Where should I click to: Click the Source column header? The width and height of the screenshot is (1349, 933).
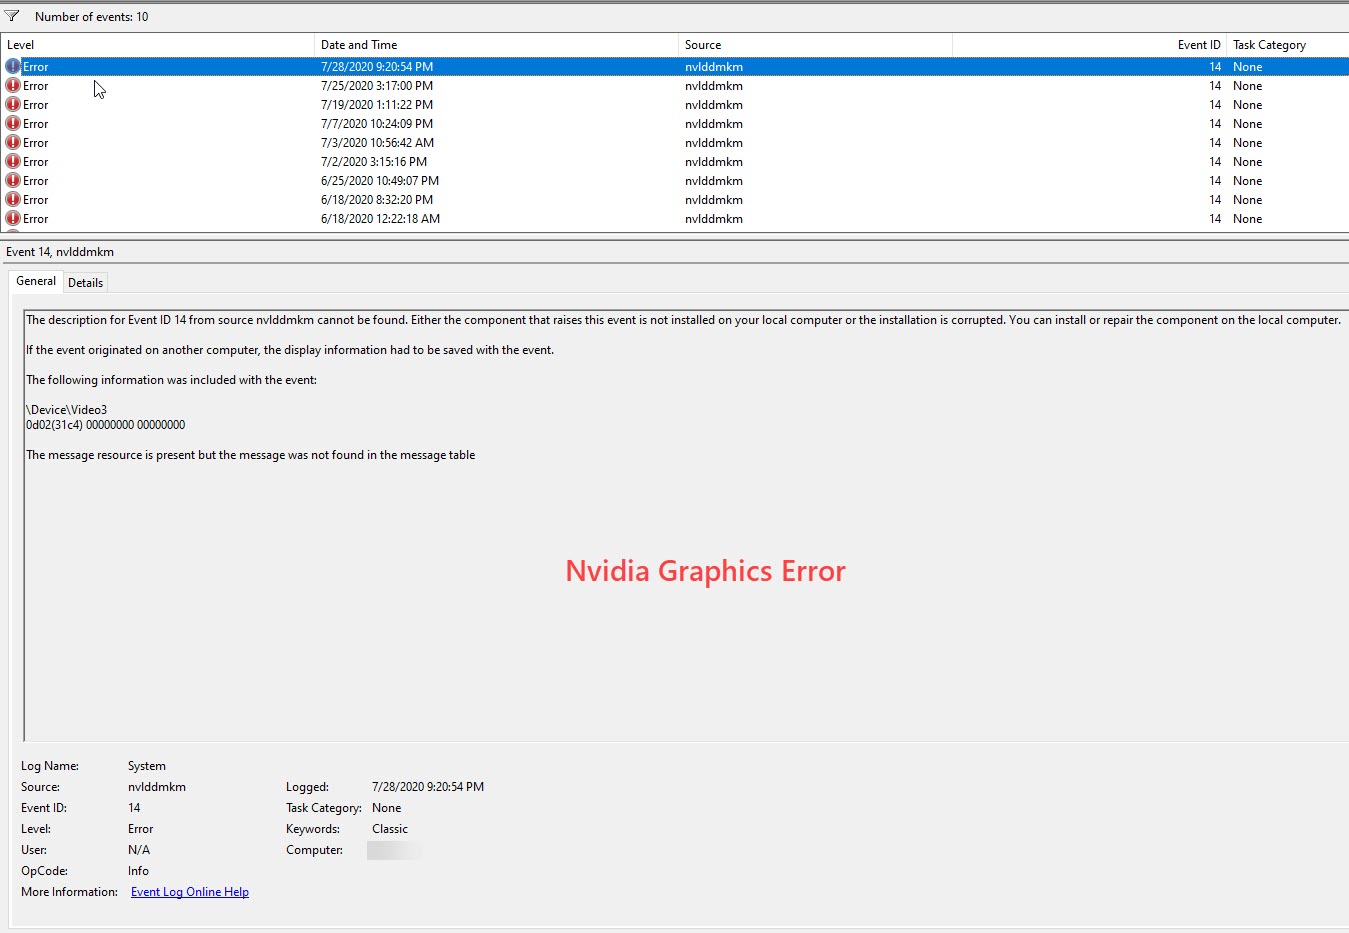(815, 45)
